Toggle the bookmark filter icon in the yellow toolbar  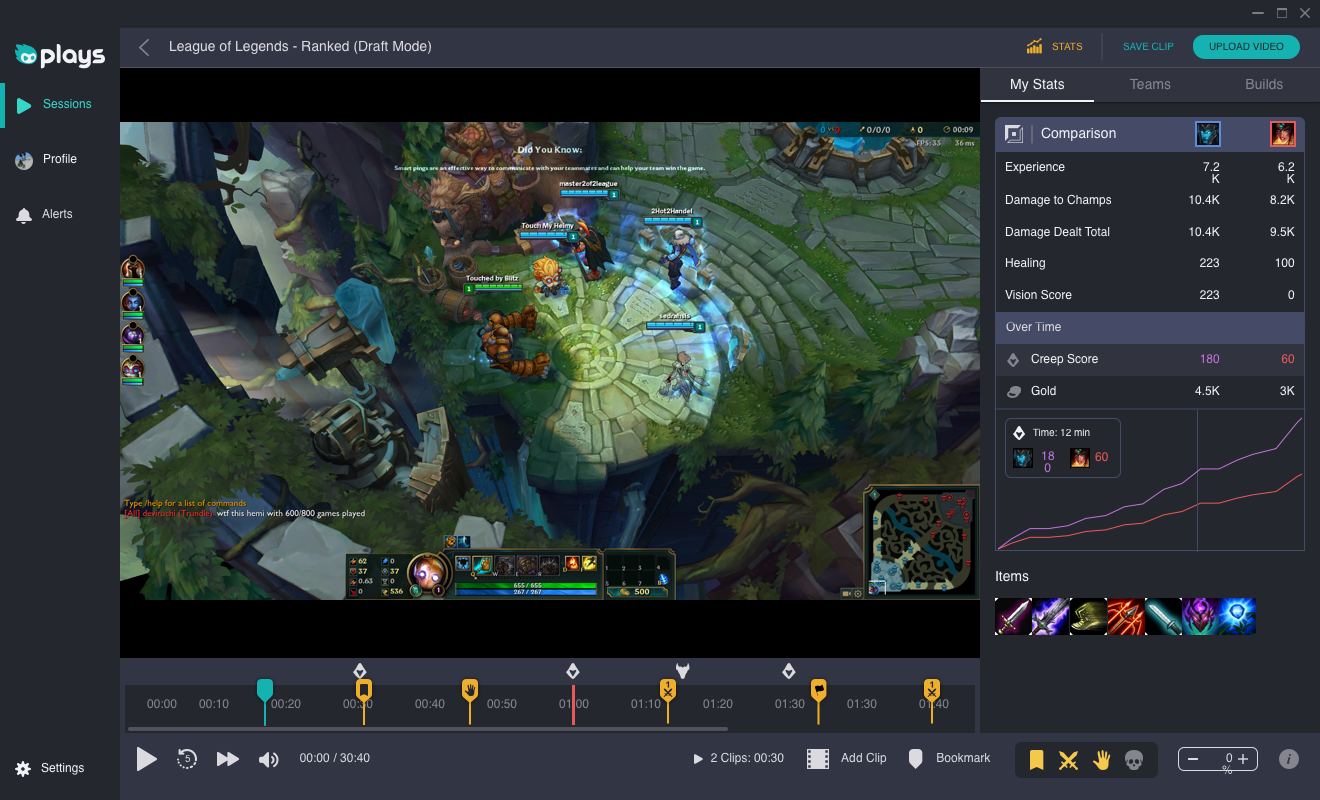1037,761
